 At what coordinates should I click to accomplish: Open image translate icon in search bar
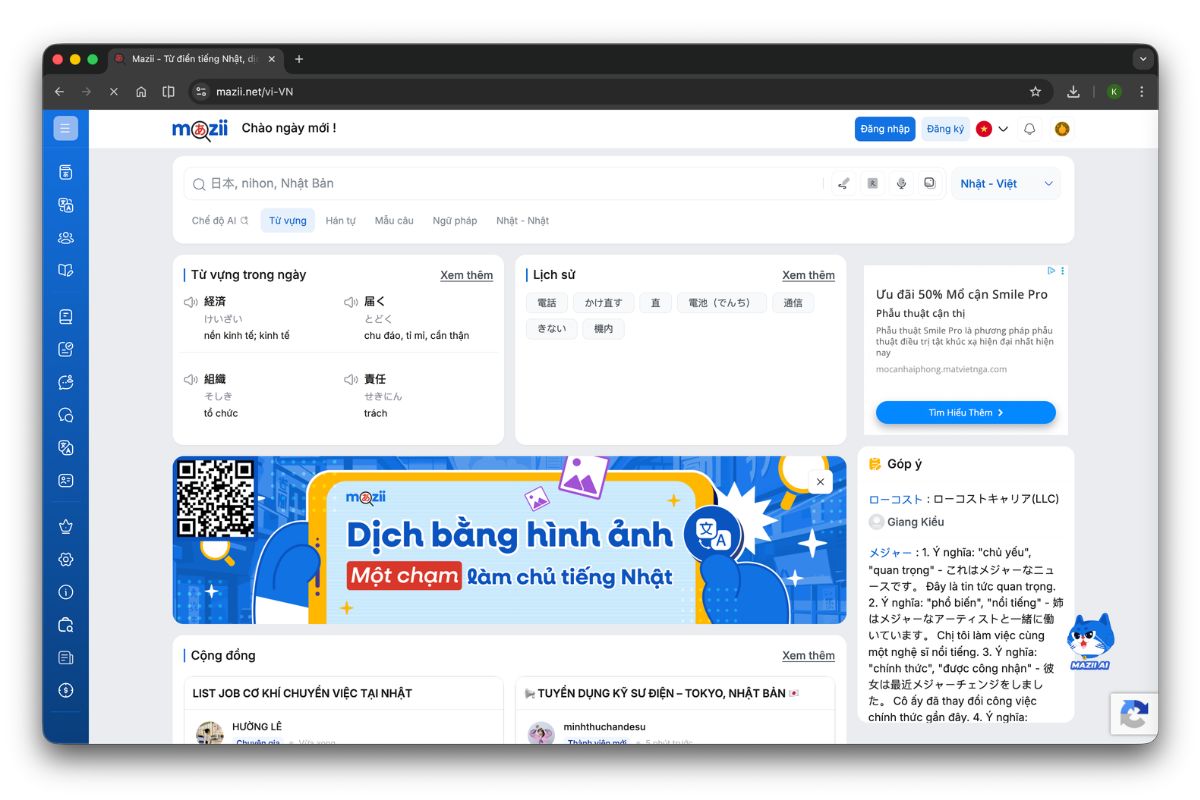pos(929,184)
